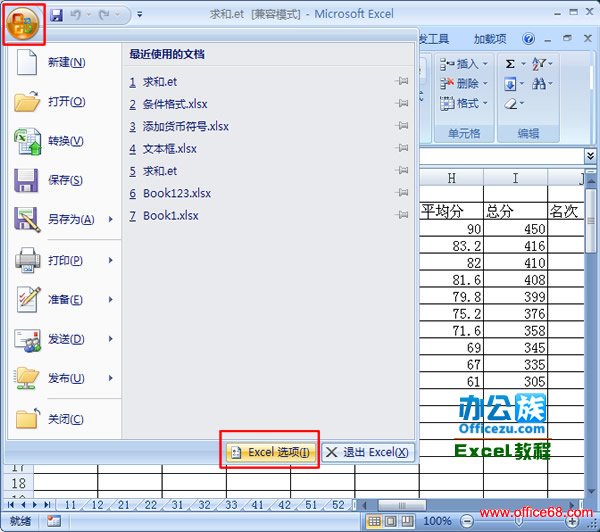
Task: Switch to the 加载项 ribbon tab
Action: (490, 39)
